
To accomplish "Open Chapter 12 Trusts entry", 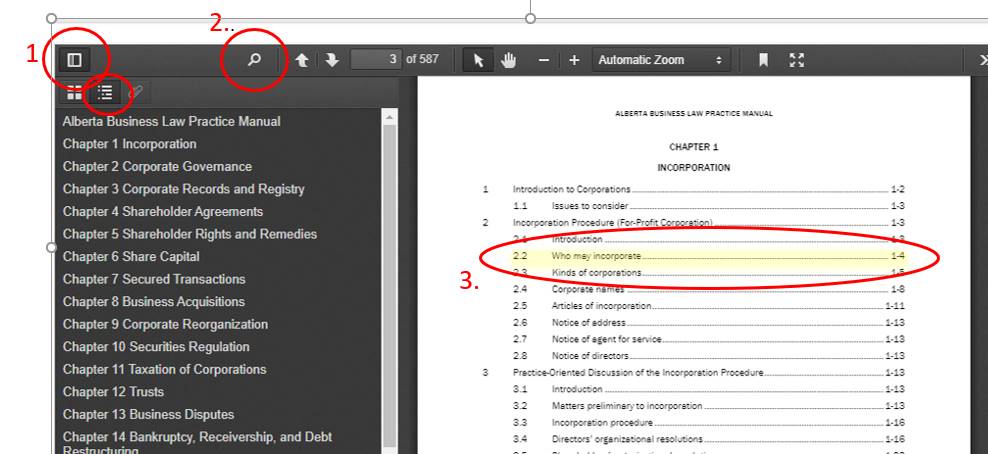I will click(x=113, y=392).
